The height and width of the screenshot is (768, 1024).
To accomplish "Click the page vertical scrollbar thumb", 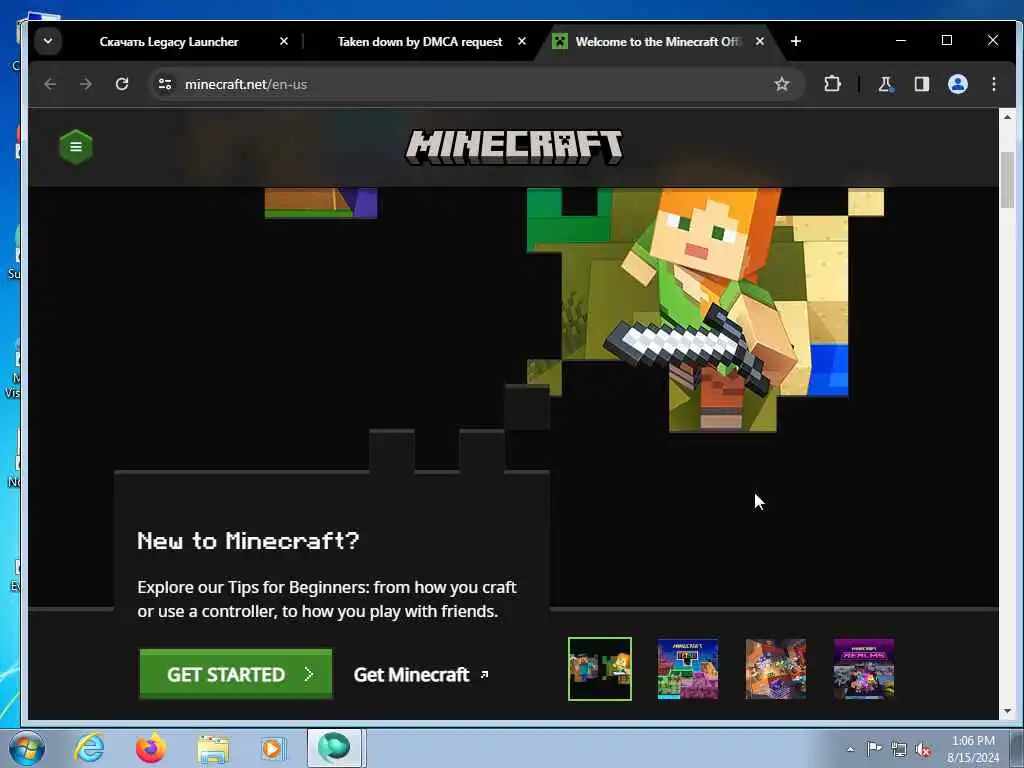I will pyautogui.click(x=1007, y=180).
